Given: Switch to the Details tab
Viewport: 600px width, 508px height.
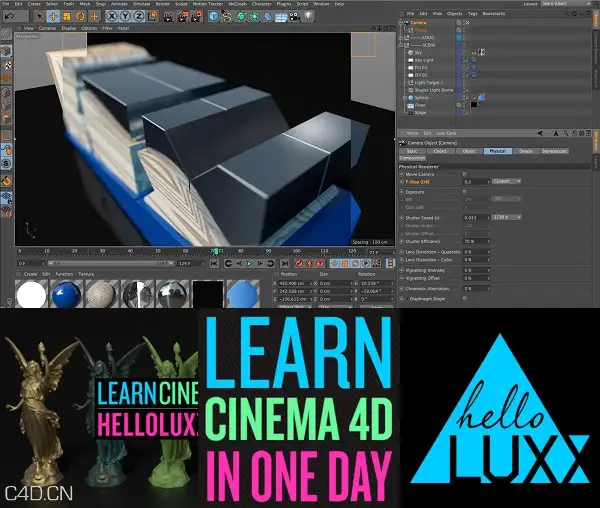Looking at the screenshot, I should click(526, 151).
